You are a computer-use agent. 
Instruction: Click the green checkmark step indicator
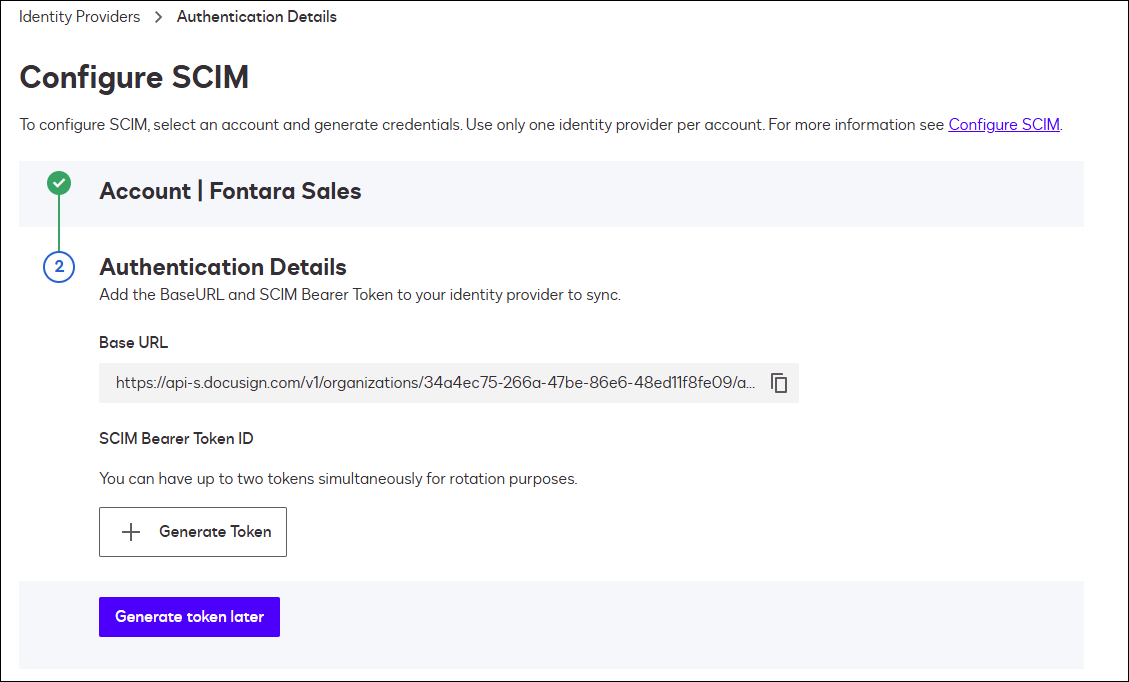tap(59, 183)
